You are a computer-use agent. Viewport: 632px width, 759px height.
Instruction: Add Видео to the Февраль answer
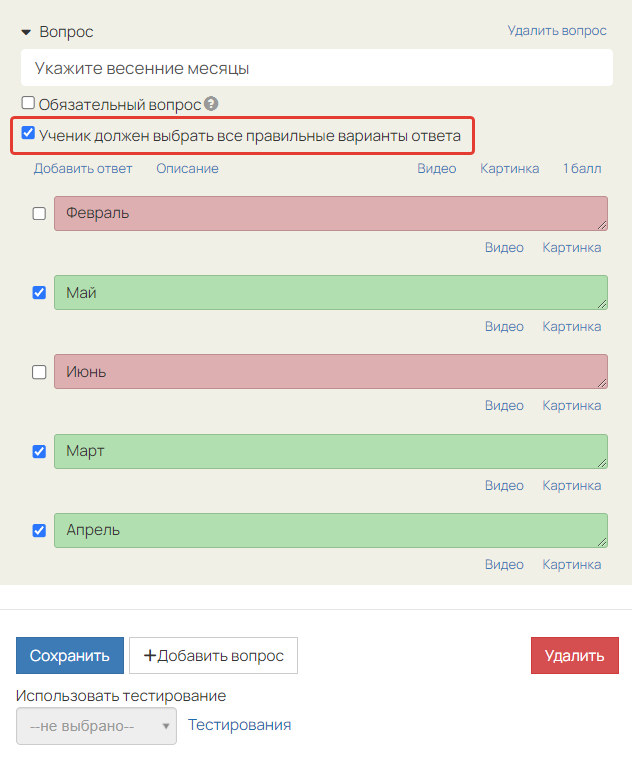coord(504,247)
